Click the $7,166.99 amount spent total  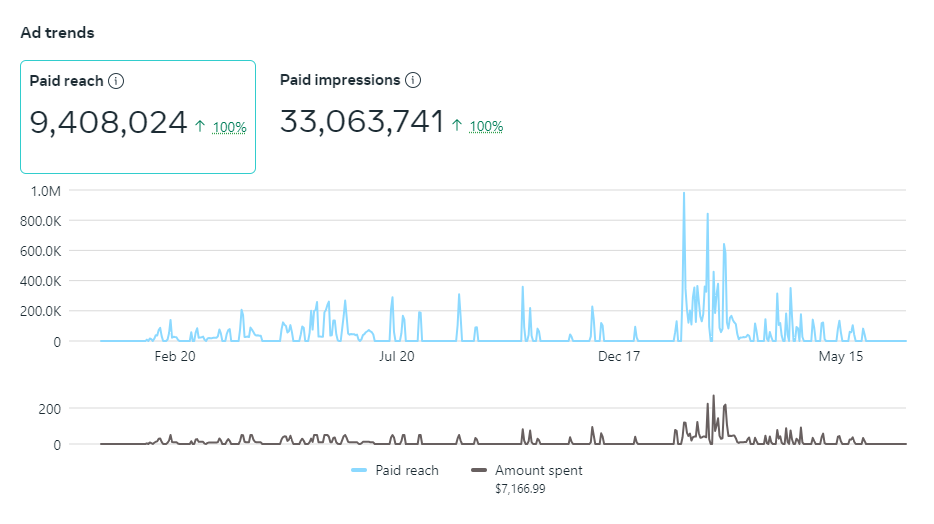(x=520, y=489)
